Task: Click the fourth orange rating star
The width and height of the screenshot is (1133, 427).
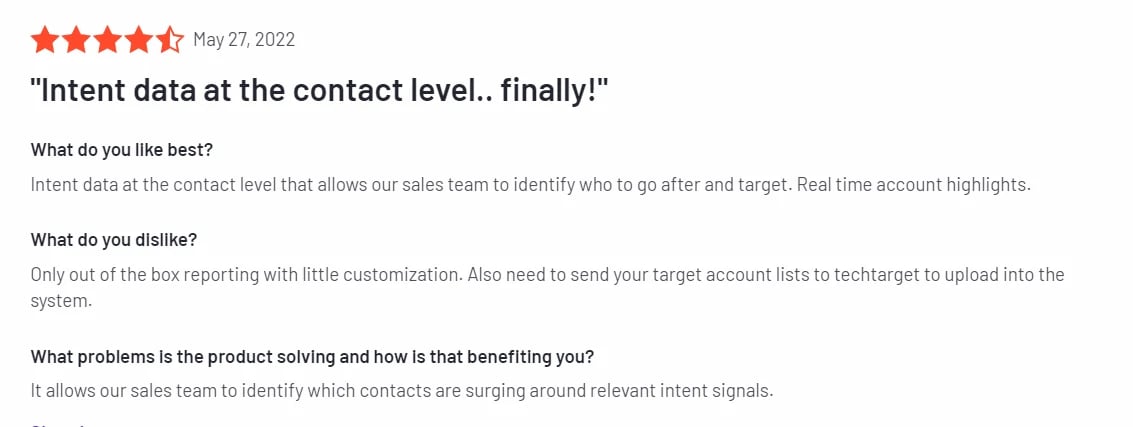Action: pyautogui.click(x=138, y=40)
